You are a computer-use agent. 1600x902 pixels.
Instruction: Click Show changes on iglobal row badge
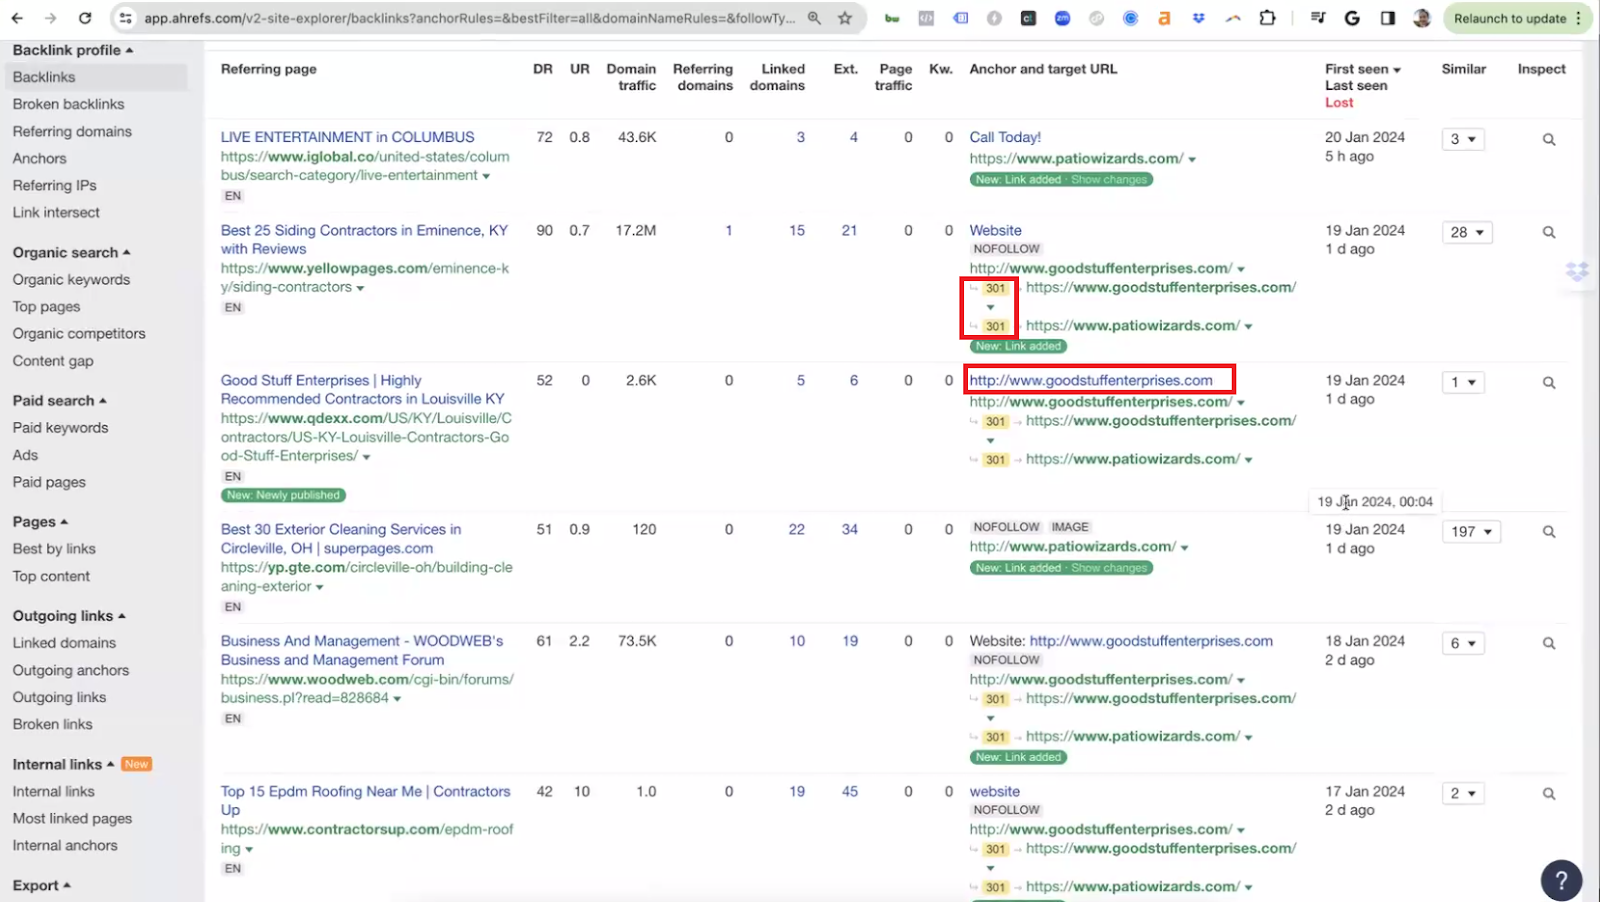[1109, 180]
